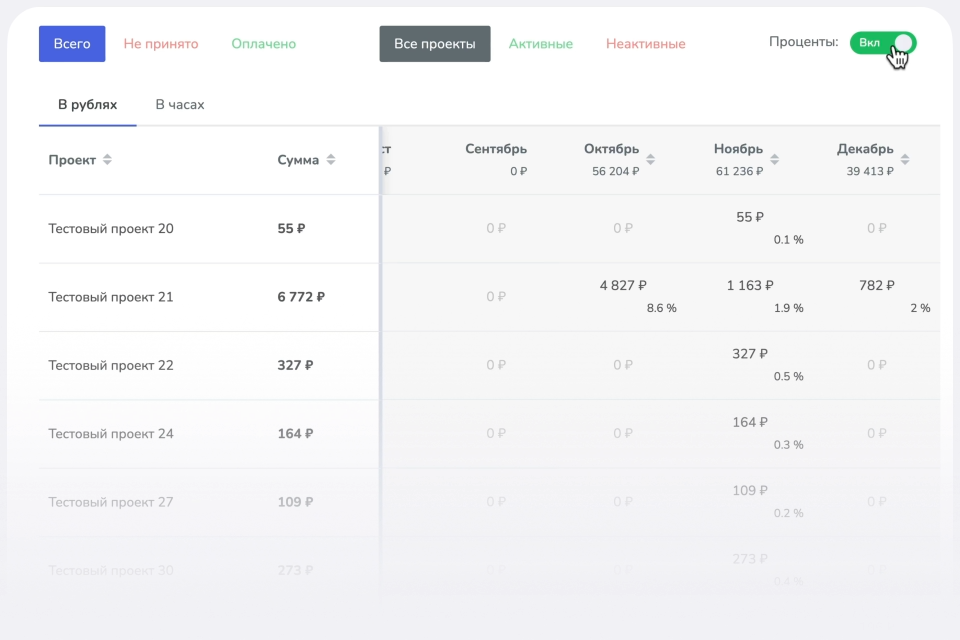Viewport: 960px width, 640px height.
Task: Click the Сентябрь column header
Action: click(x=496, y=150)
